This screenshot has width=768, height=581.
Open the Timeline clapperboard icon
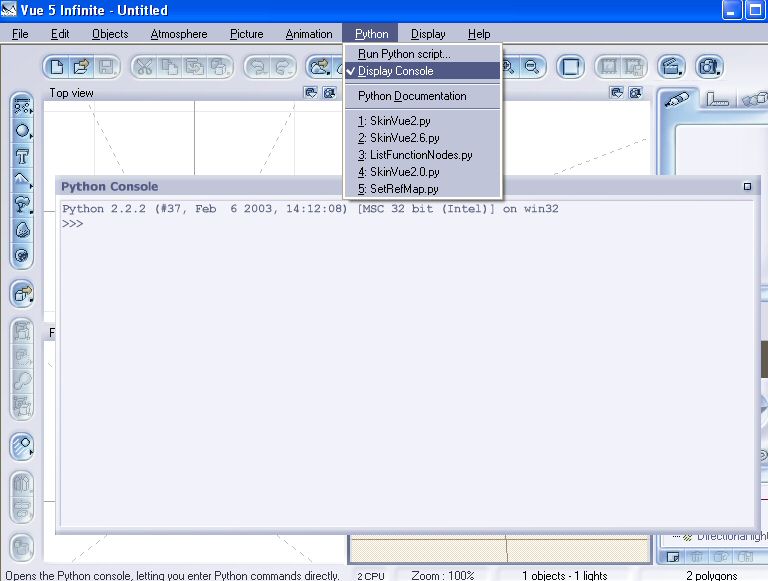coord(671,67)
